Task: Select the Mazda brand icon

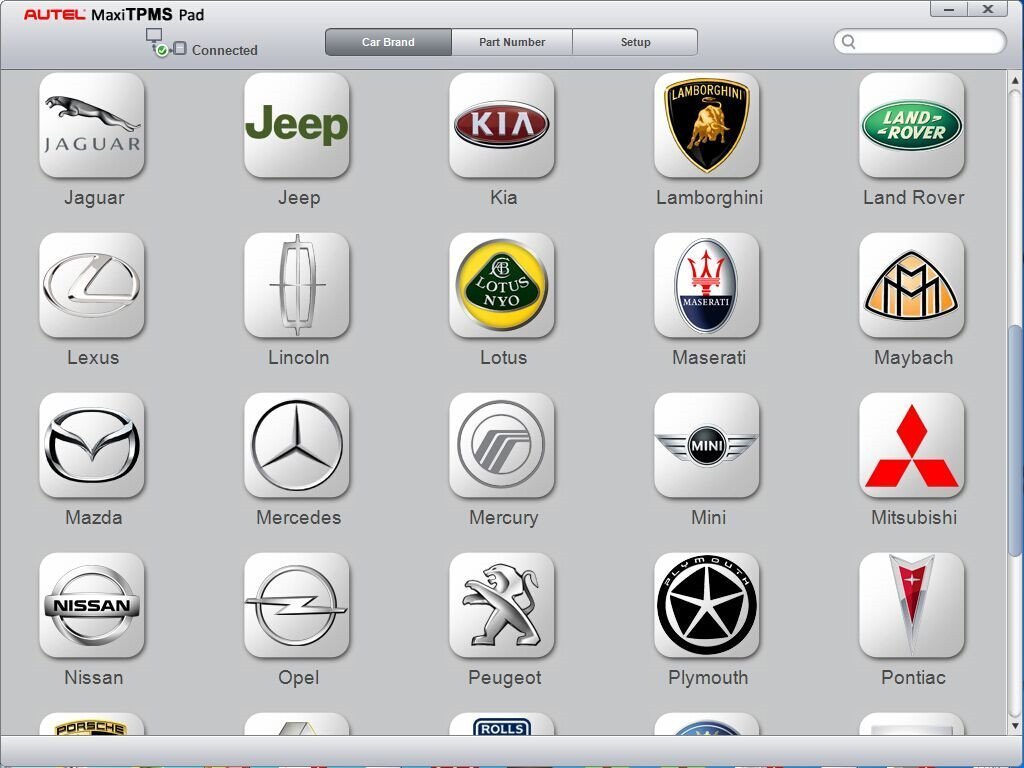Action: (x=91, y=445)
